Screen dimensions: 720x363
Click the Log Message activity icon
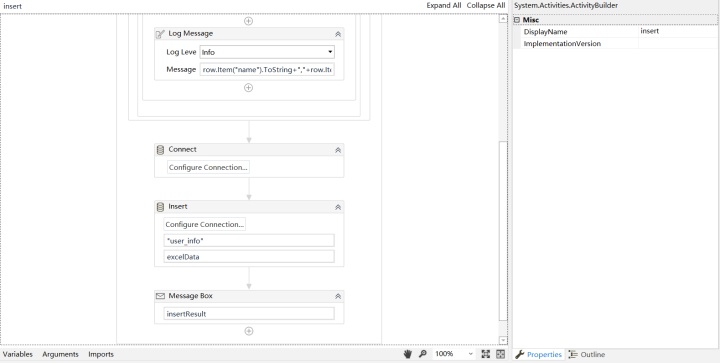160,34
